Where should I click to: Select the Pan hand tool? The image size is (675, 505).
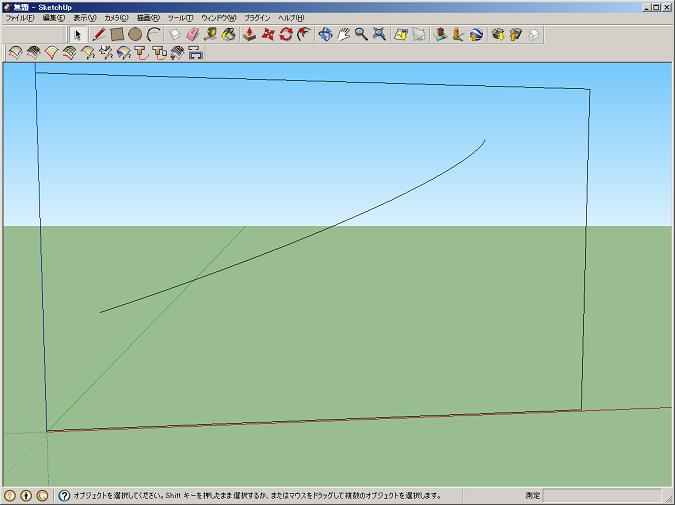tap(343, 34)
